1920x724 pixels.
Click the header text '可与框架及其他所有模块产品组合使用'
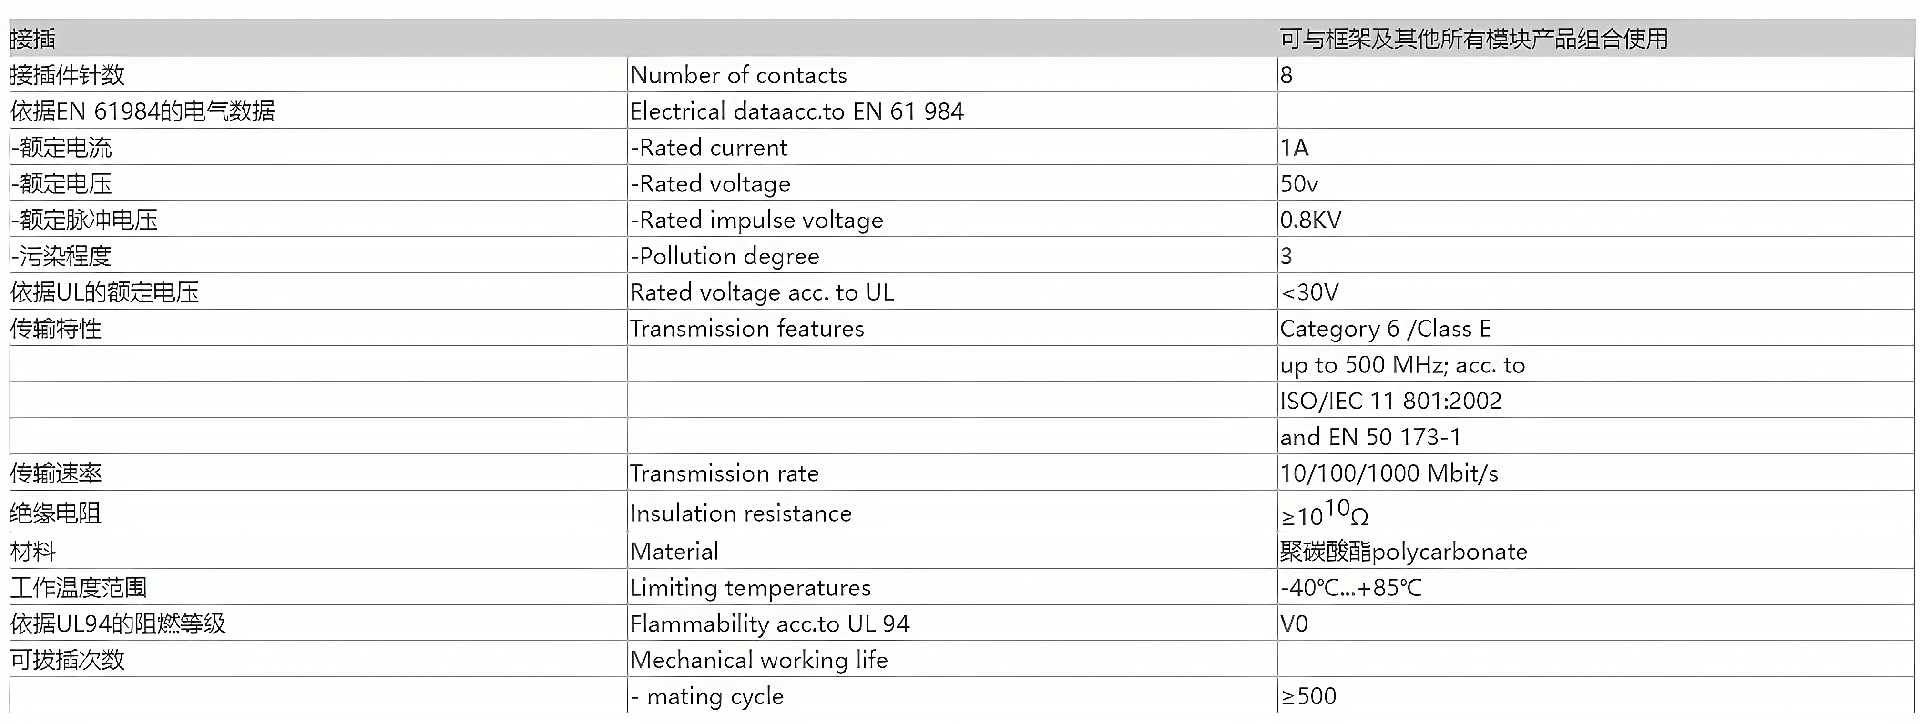tap(1474, 39)
